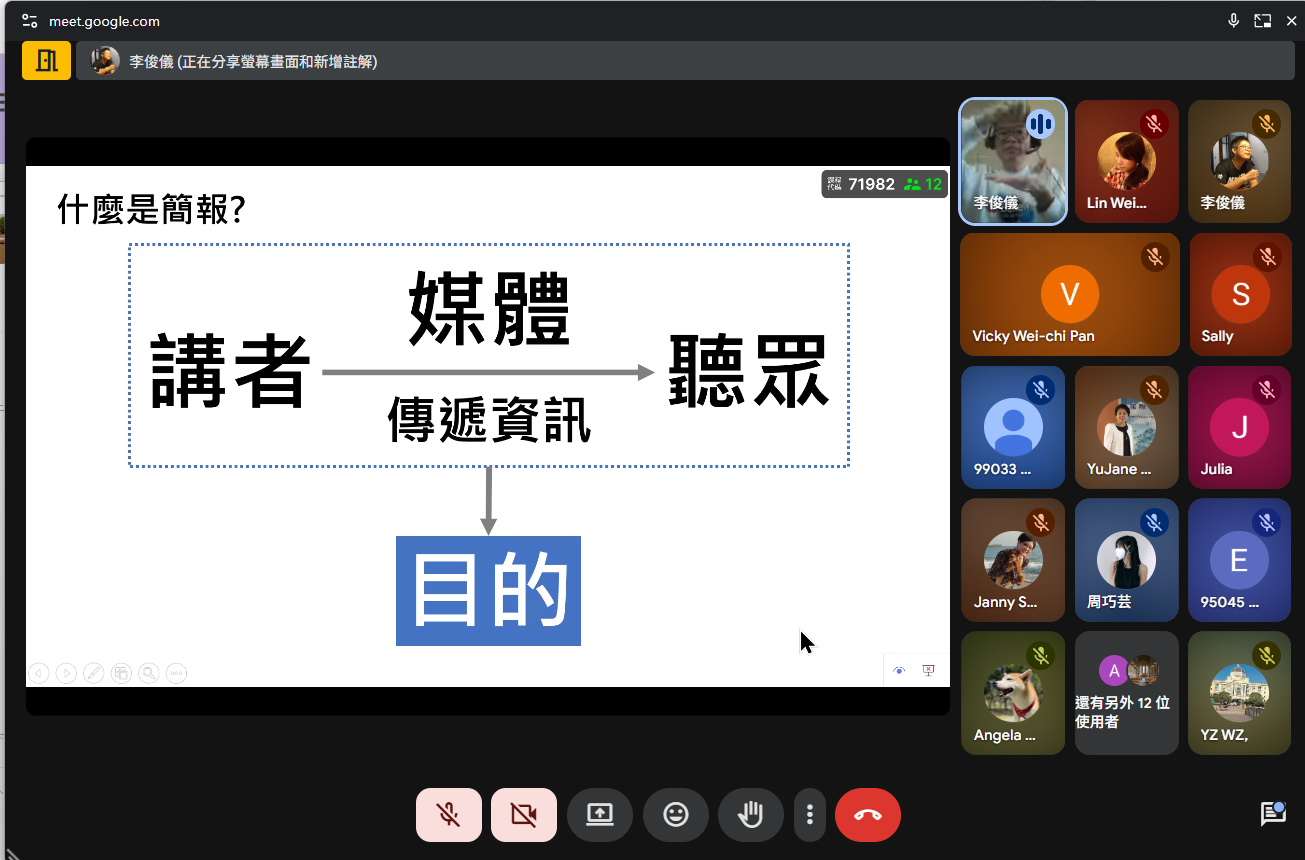The image size is (1305, 860).
Task: Open the chat messages panel icon
Action: tap(1272, 813)
